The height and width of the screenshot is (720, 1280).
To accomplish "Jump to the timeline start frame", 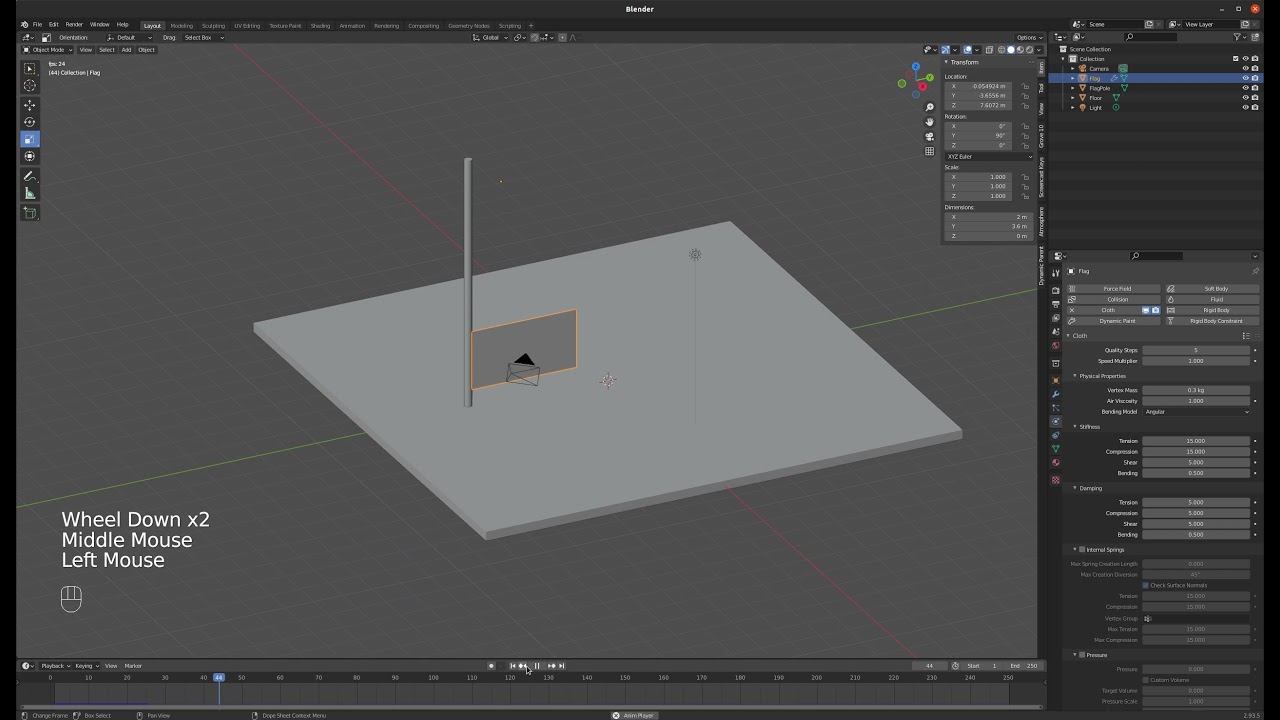I will (513, 666).
